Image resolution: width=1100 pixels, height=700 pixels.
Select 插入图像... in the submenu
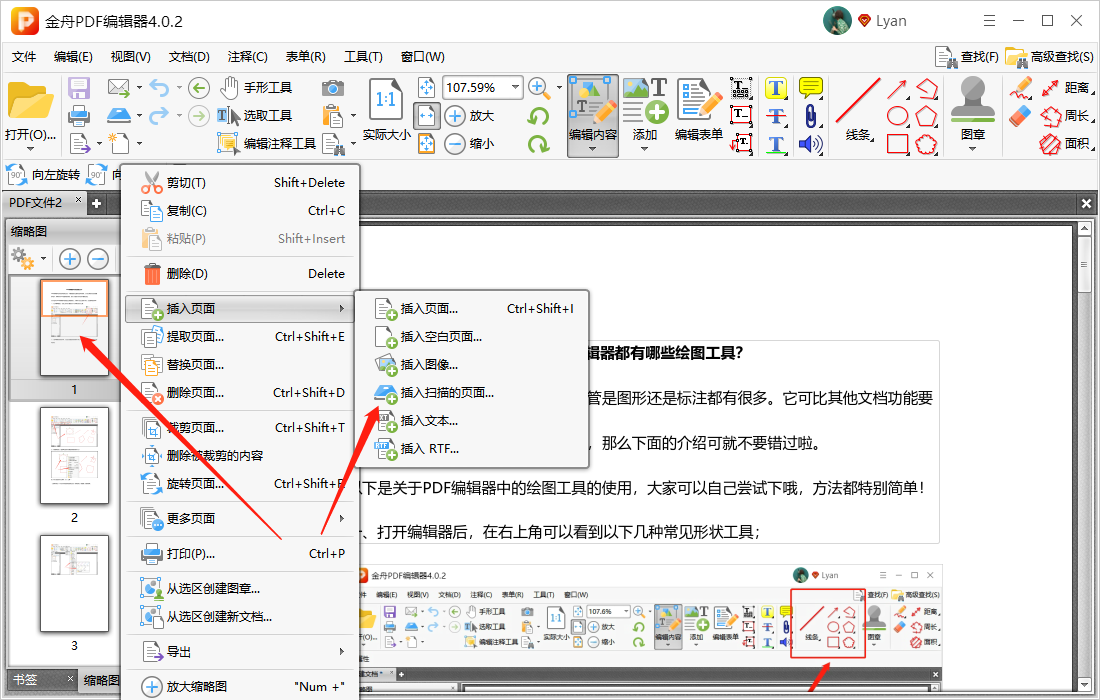(471, 365)
